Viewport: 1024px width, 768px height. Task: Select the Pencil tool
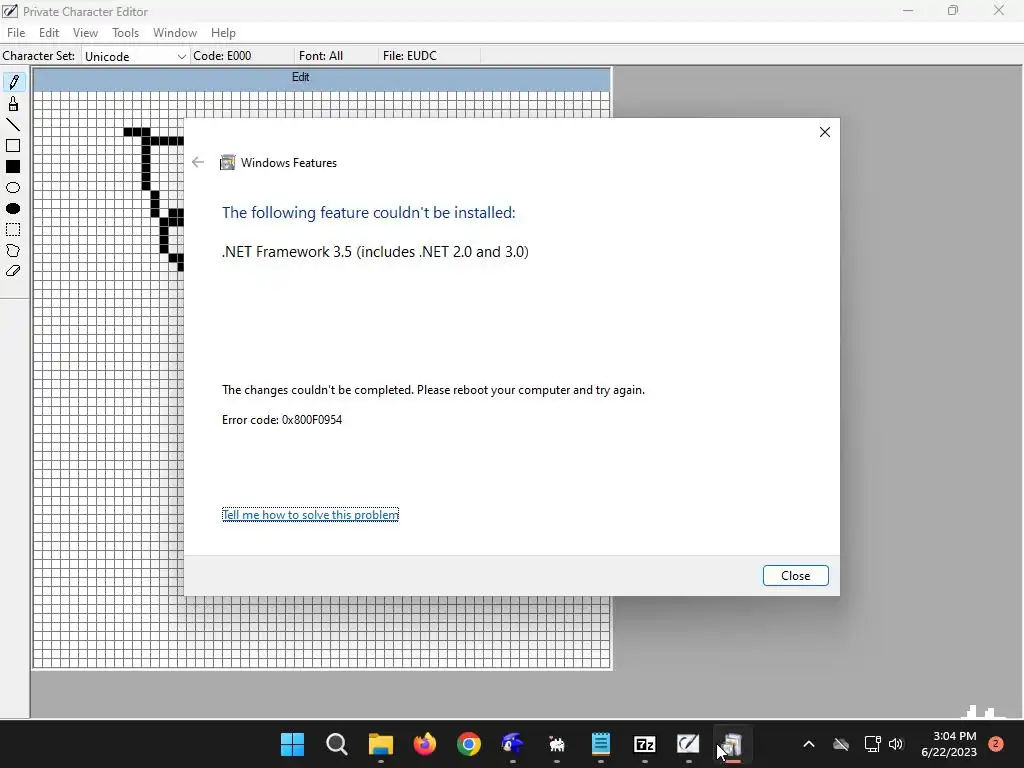tap(14, 82)
